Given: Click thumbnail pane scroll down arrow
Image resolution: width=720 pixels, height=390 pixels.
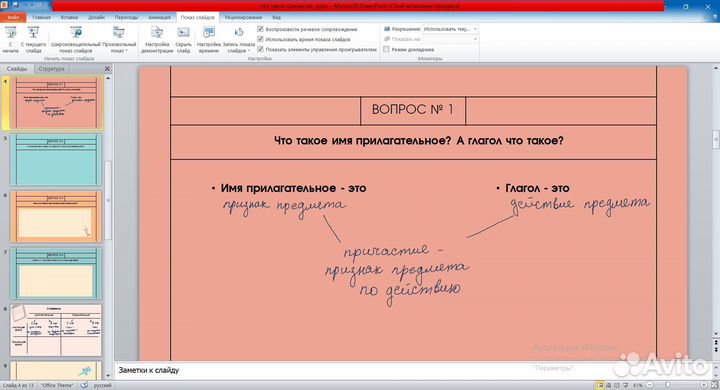Looking at the screenshot, I should (108, 376).
